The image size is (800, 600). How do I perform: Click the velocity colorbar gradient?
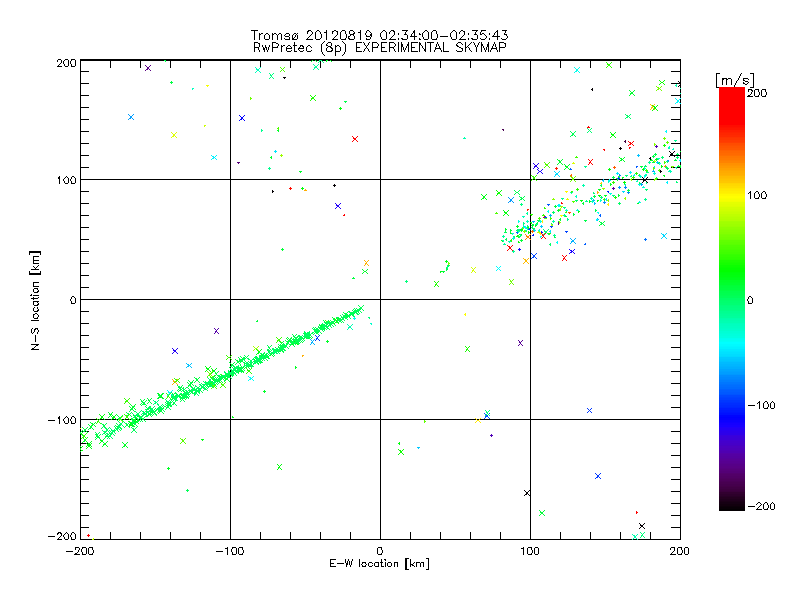(732, 299)
